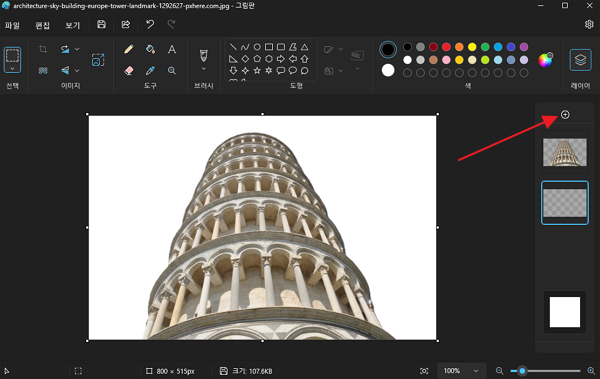Pick the Five-point star shape

point(257,71)
